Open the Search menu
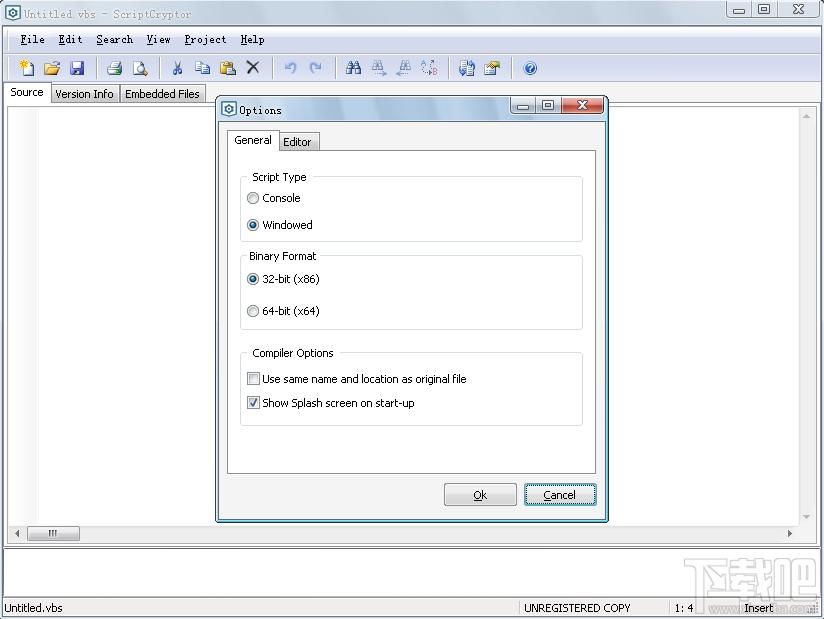824x619 pixels. pyautogui.click(x=115, y=39)
